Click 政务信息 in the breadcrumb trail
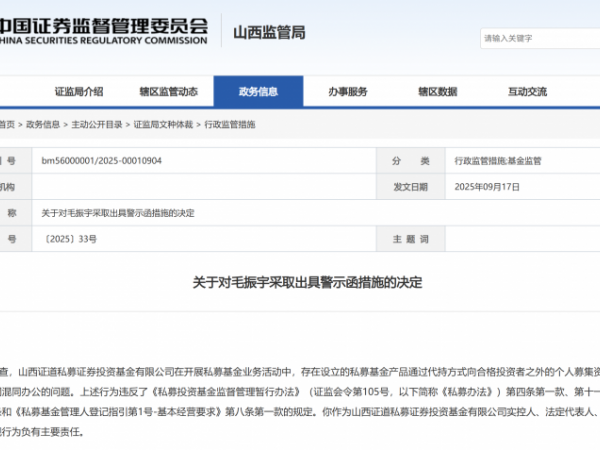Screen dimensions: 600x450 (x=43, y=125)
